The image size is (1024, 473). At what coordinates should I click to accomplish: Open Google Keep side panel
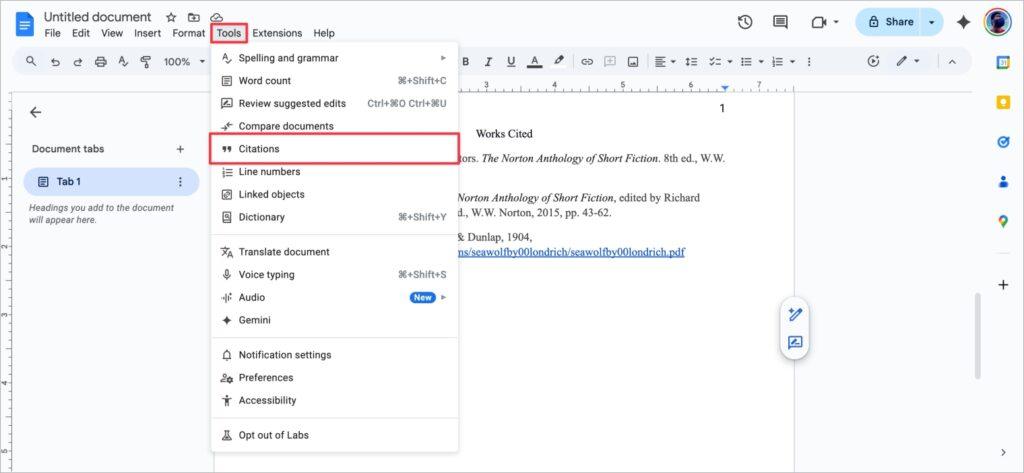click(1003, 103)
